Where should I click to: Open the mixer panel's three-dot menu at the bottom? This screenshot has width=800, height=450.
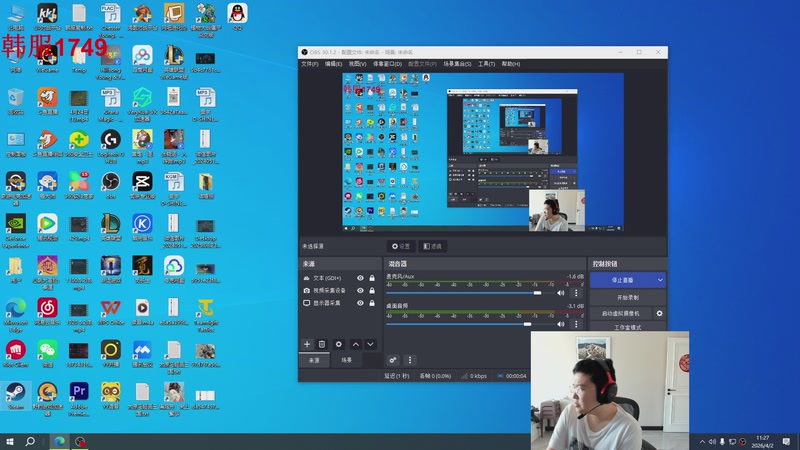[410, 360]
